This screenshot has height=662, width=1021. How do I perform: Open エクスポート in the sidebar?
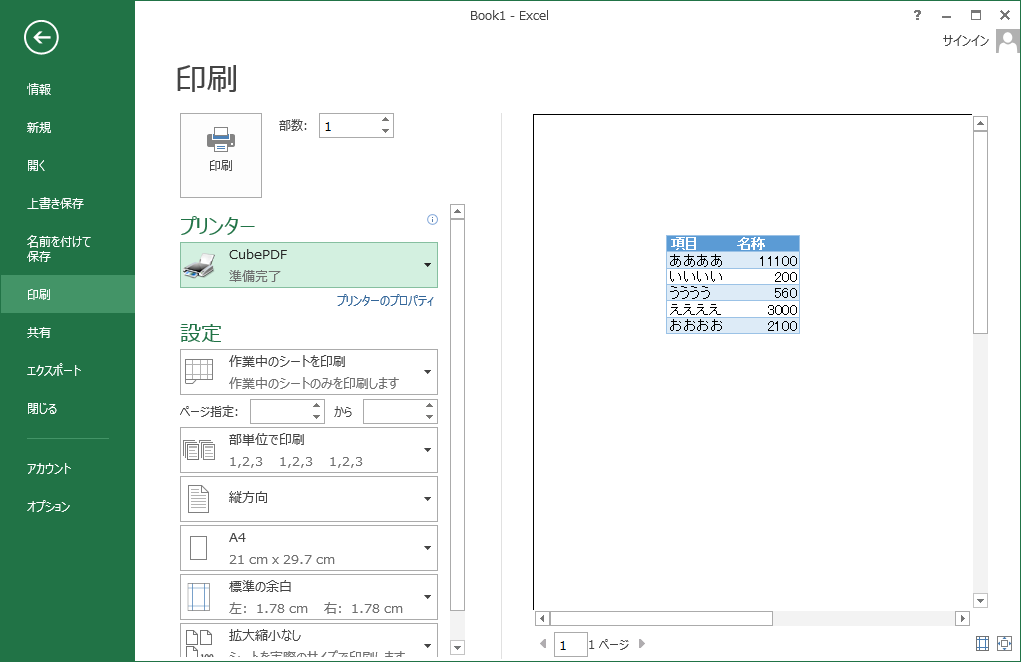point(55,371)
